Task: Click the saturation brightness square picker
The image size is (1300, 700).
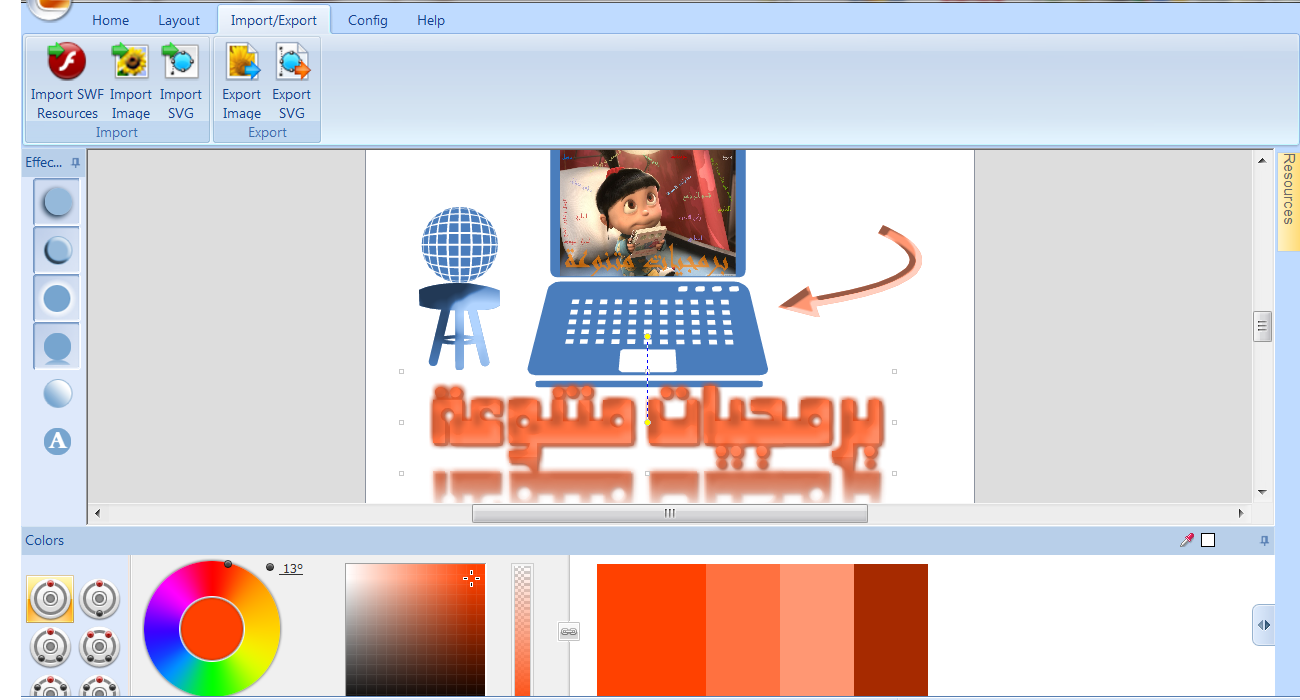Action: tap(415, 630)
